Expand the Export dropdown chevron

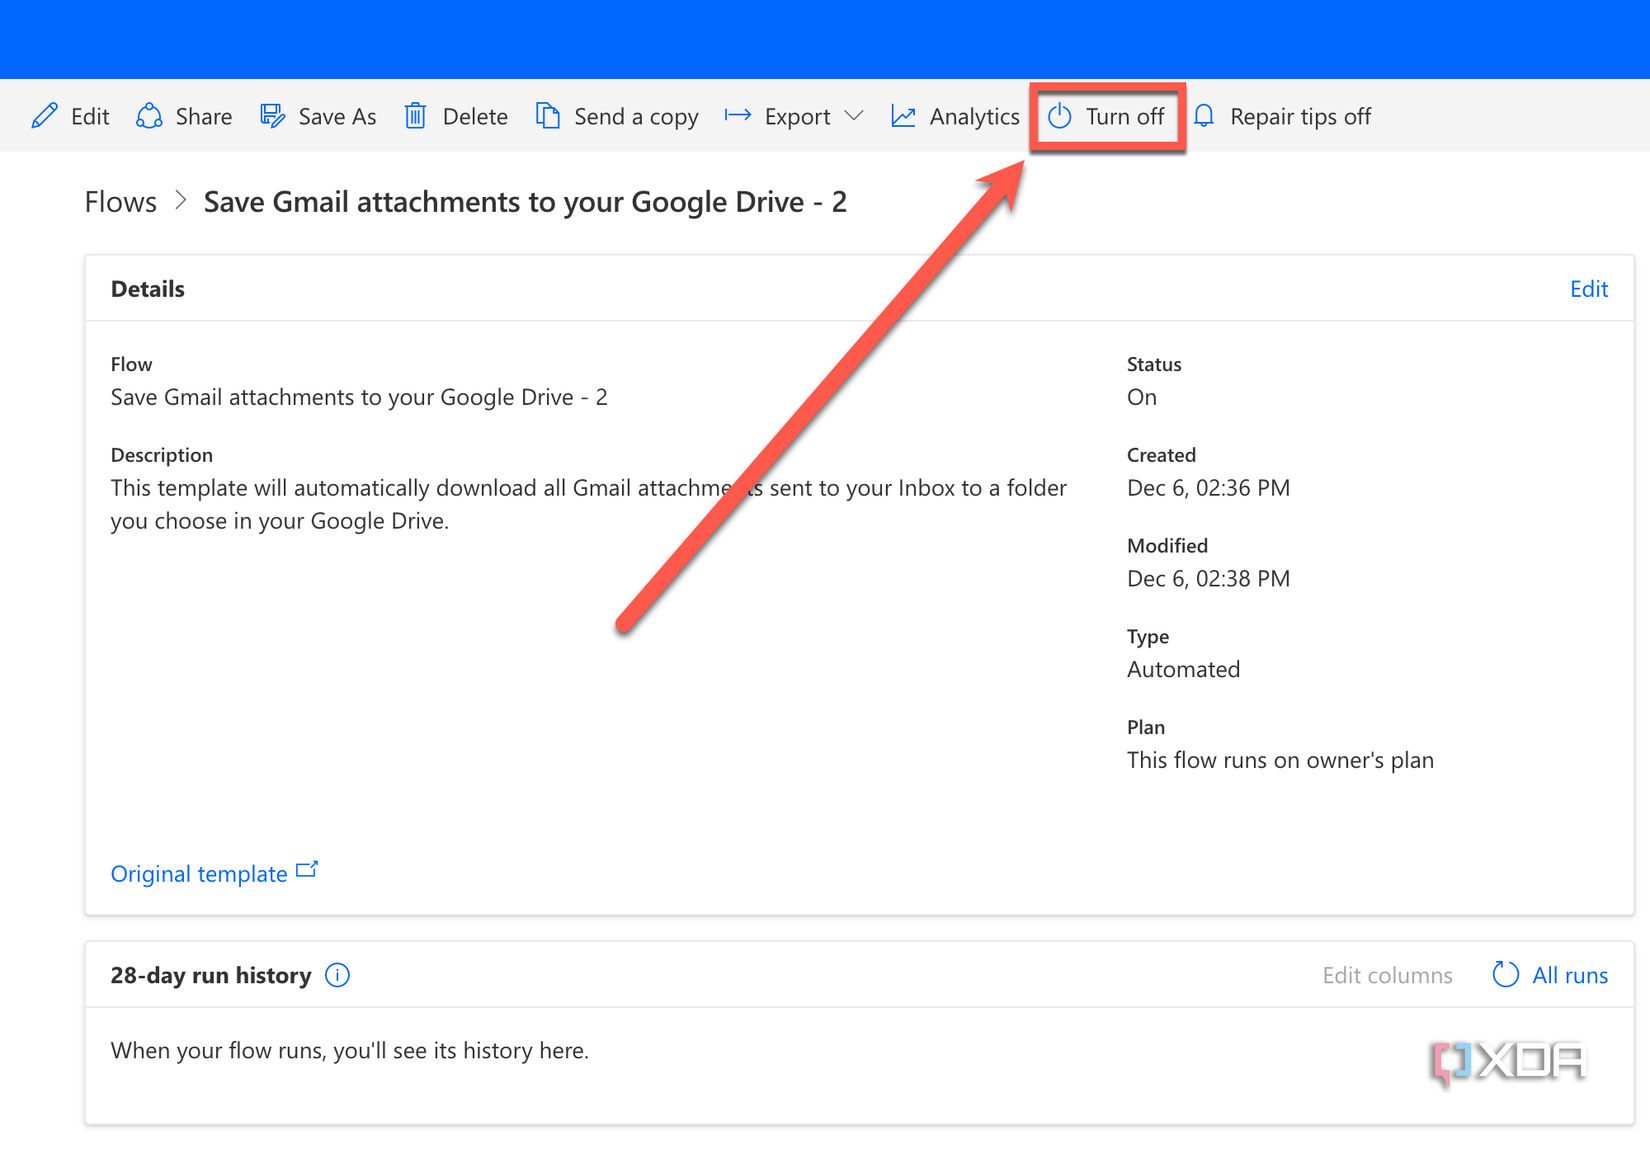855,116
